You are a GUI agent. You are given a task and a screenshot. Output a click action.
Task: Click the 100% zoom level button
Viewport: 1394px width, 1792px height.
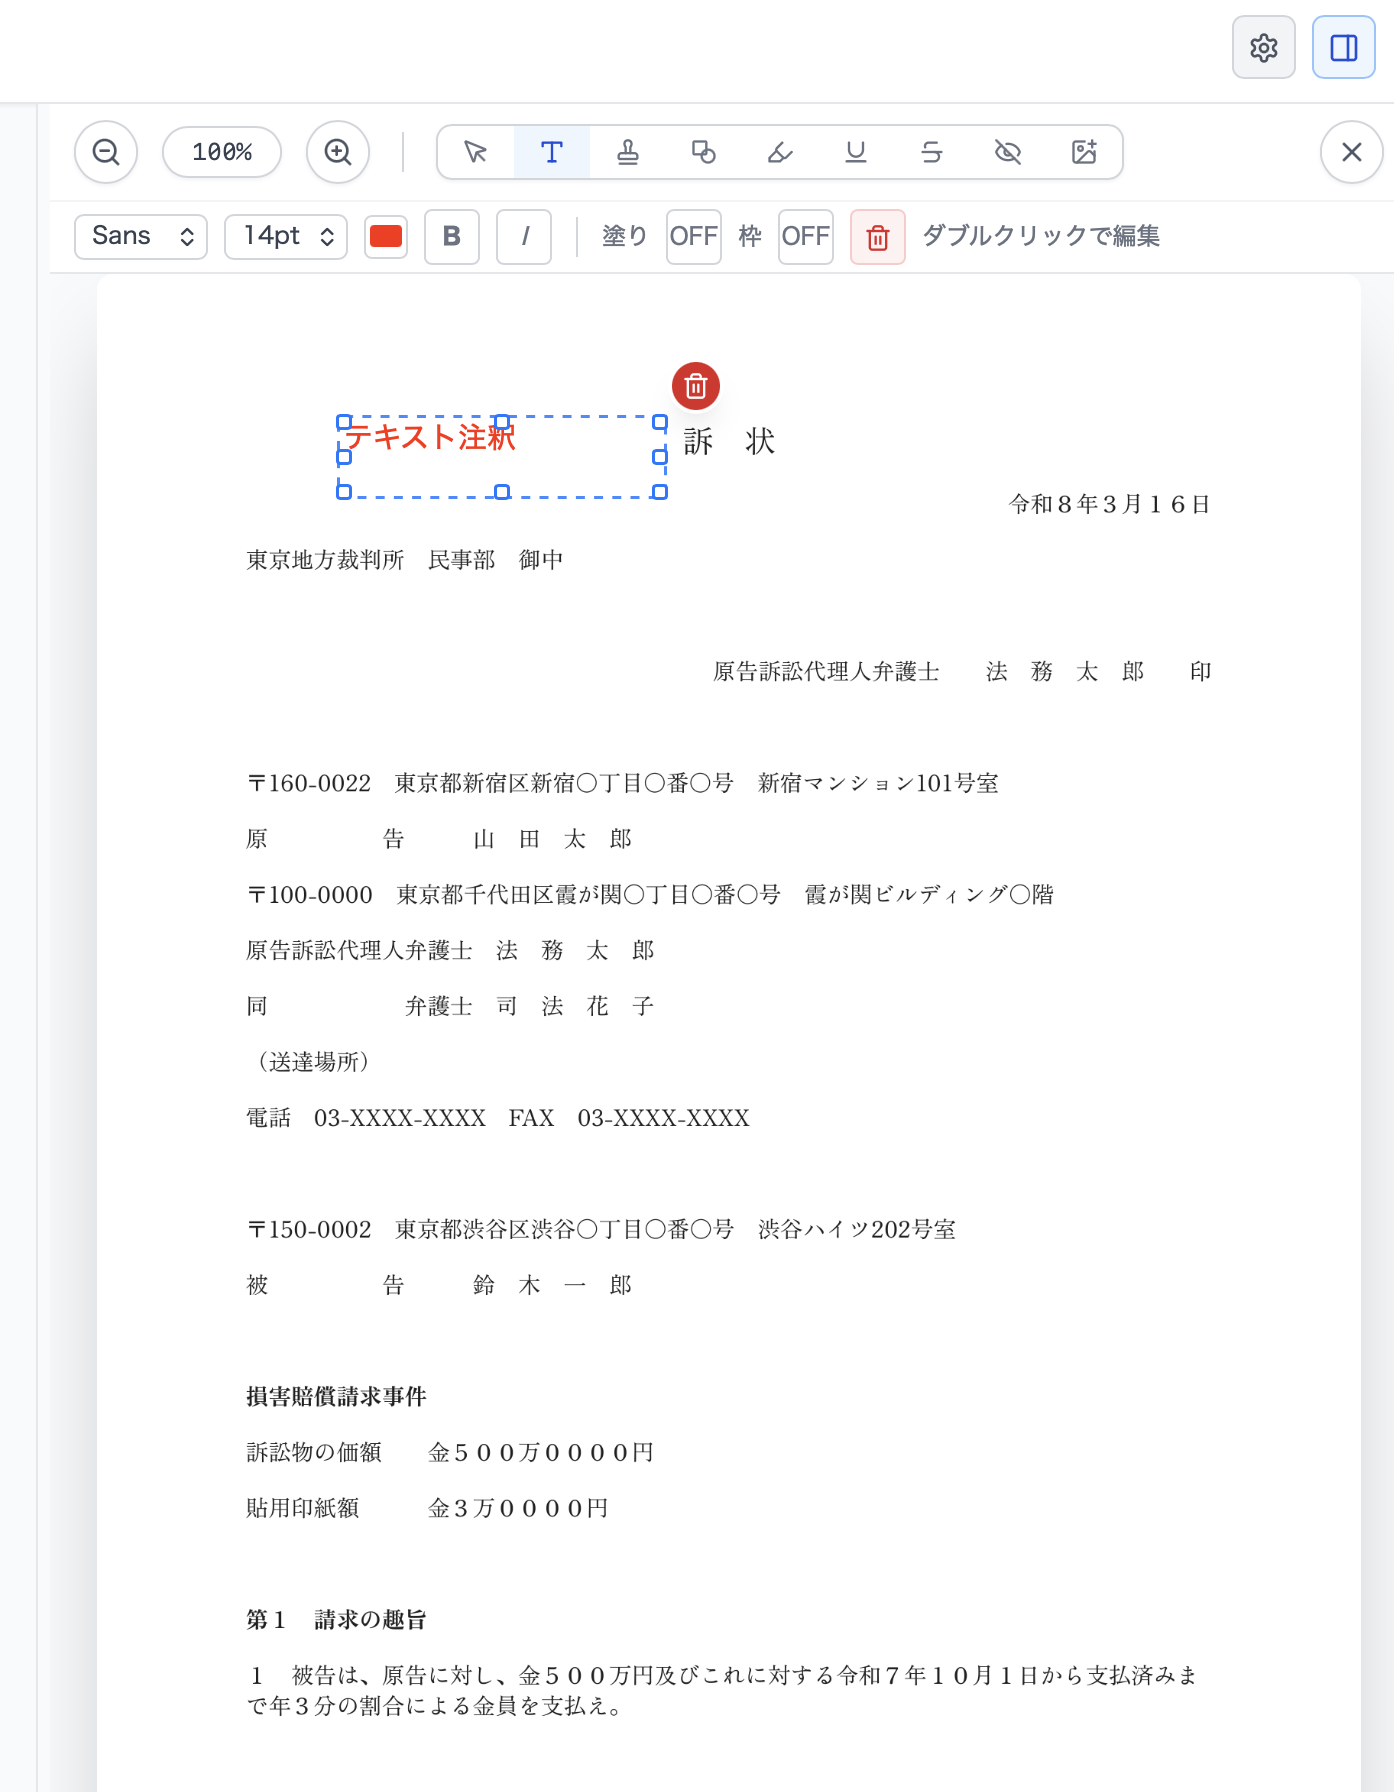(x=222, y=152)
